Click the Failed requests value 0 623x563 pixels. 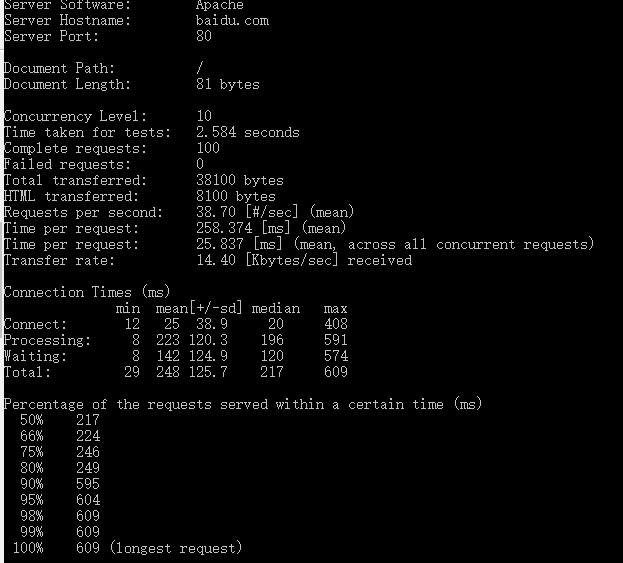pyautogui.click(x=200, y=164)
